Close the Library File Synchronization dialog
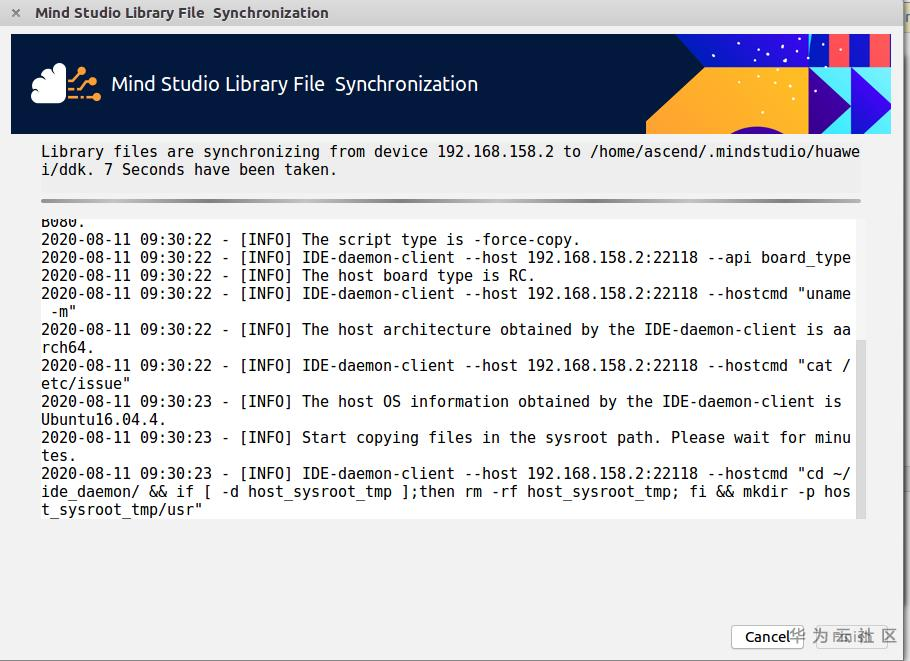Viewport: 910px width, 661px height. [x=16, y=13]
